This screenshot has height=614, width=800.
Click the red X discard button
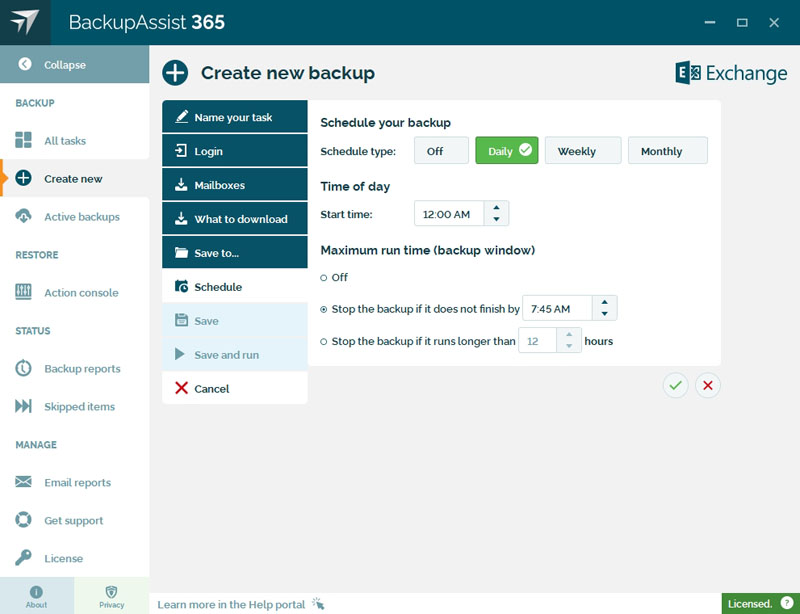tap(708, 385)
